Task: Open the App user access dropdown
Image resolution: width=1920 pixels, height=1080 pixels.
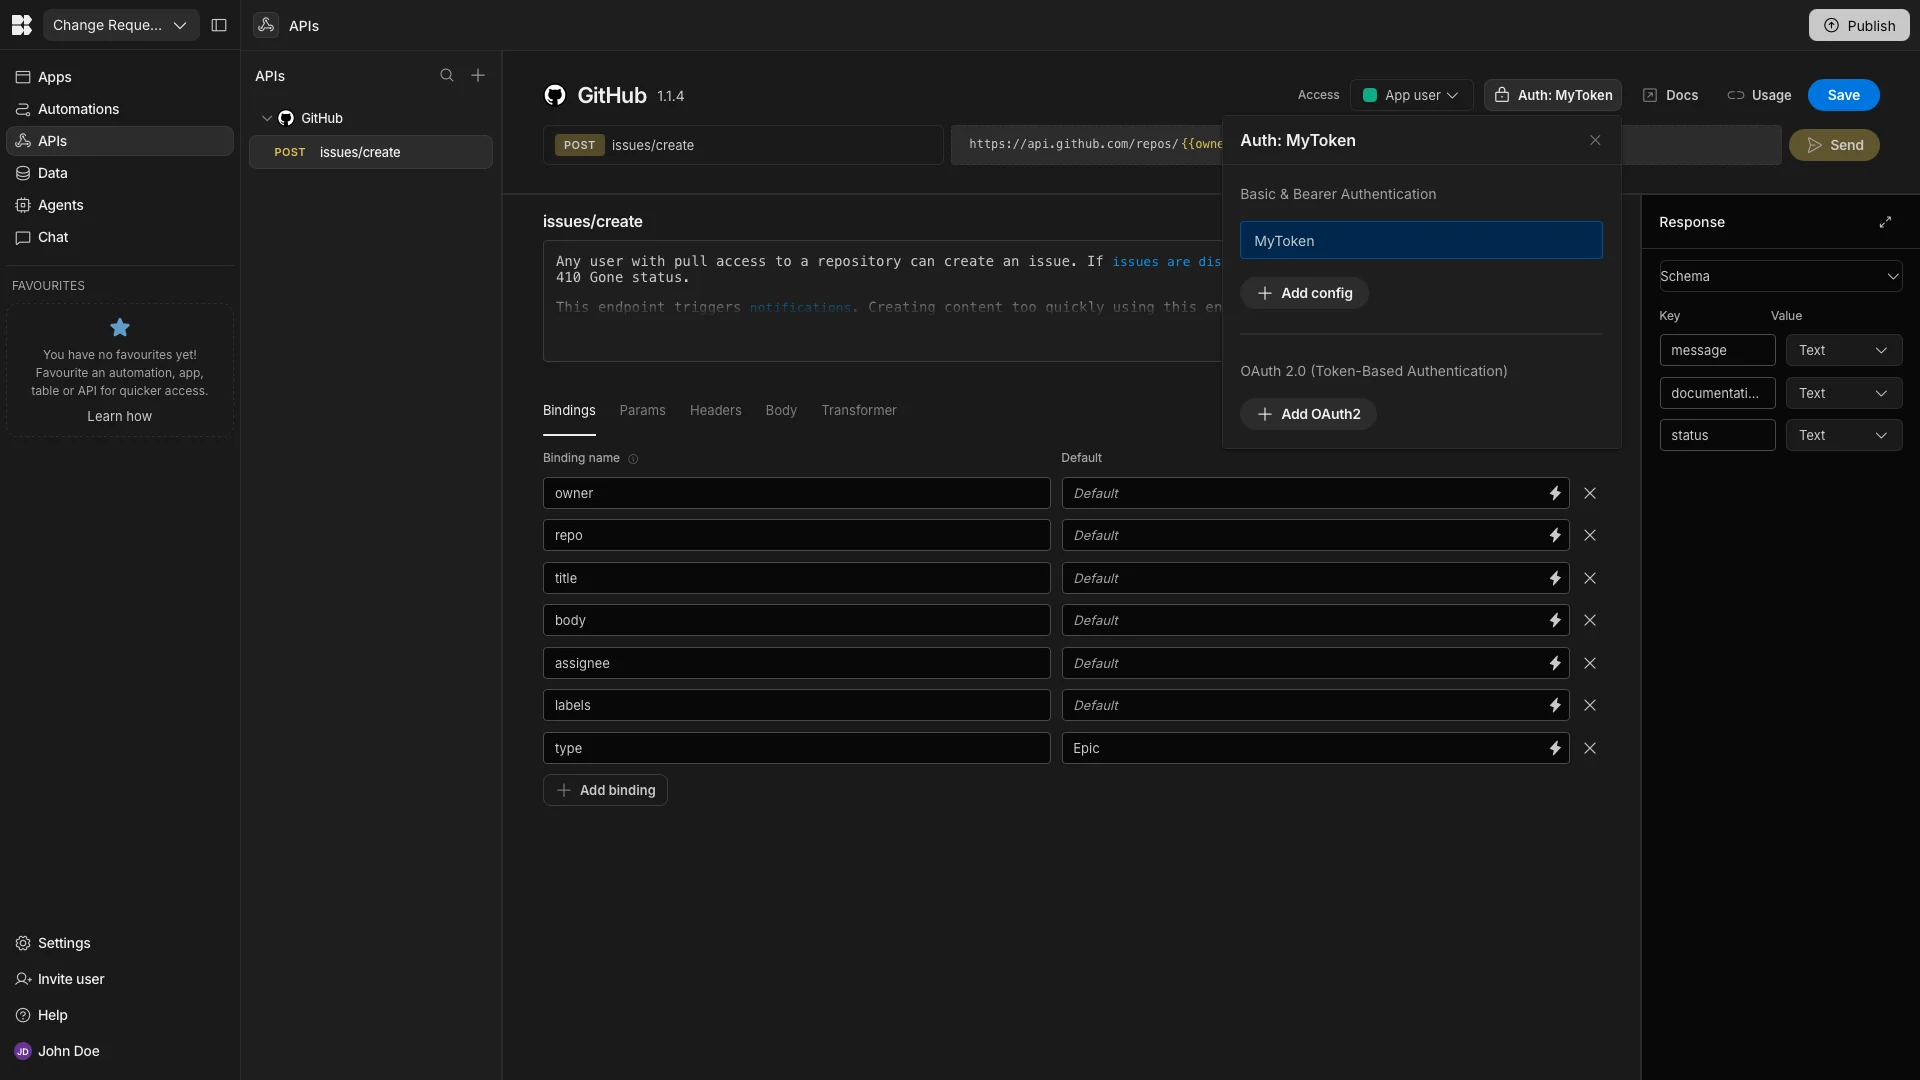Action: [x=1411, y=95]
